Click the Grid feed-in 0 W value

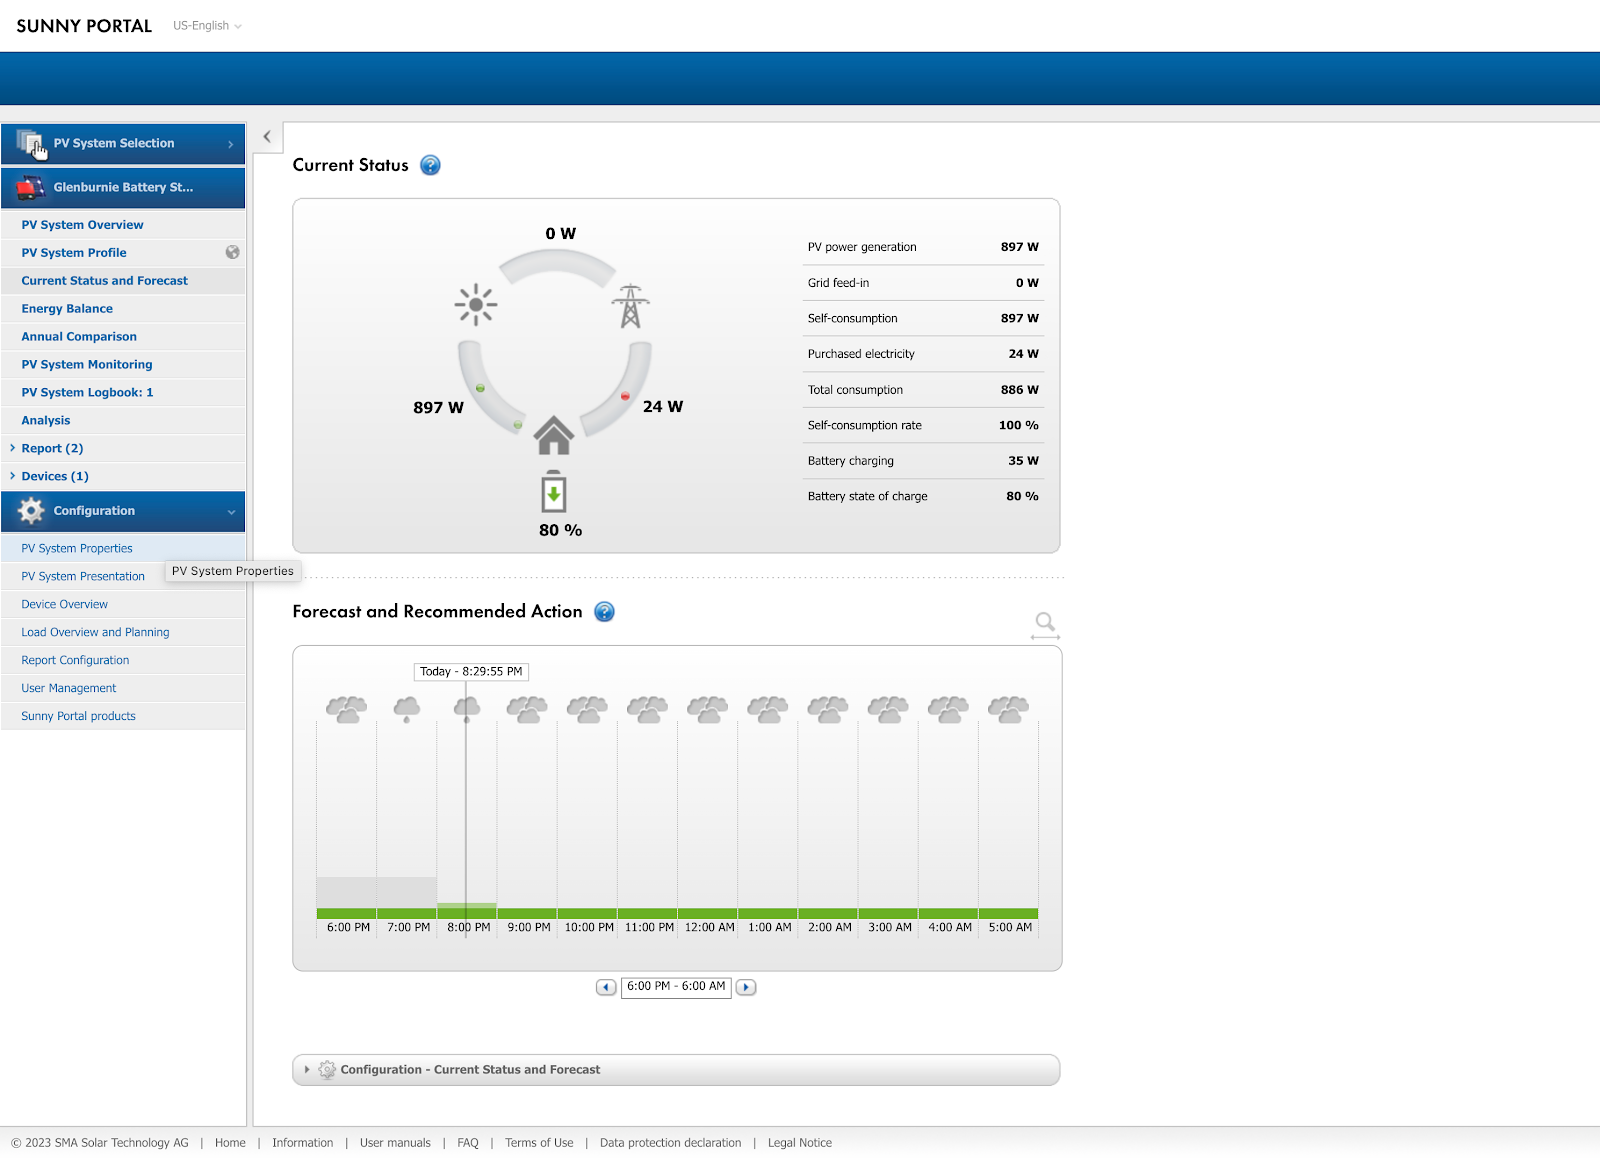[1027, 283]
